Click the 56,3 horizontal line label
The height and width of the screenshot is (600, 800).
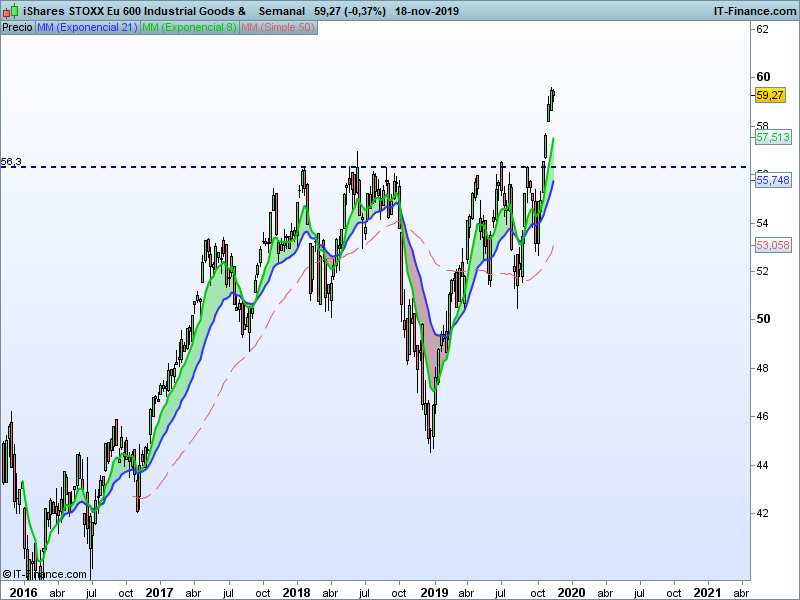pyautogui.click(x=11, y=162)
